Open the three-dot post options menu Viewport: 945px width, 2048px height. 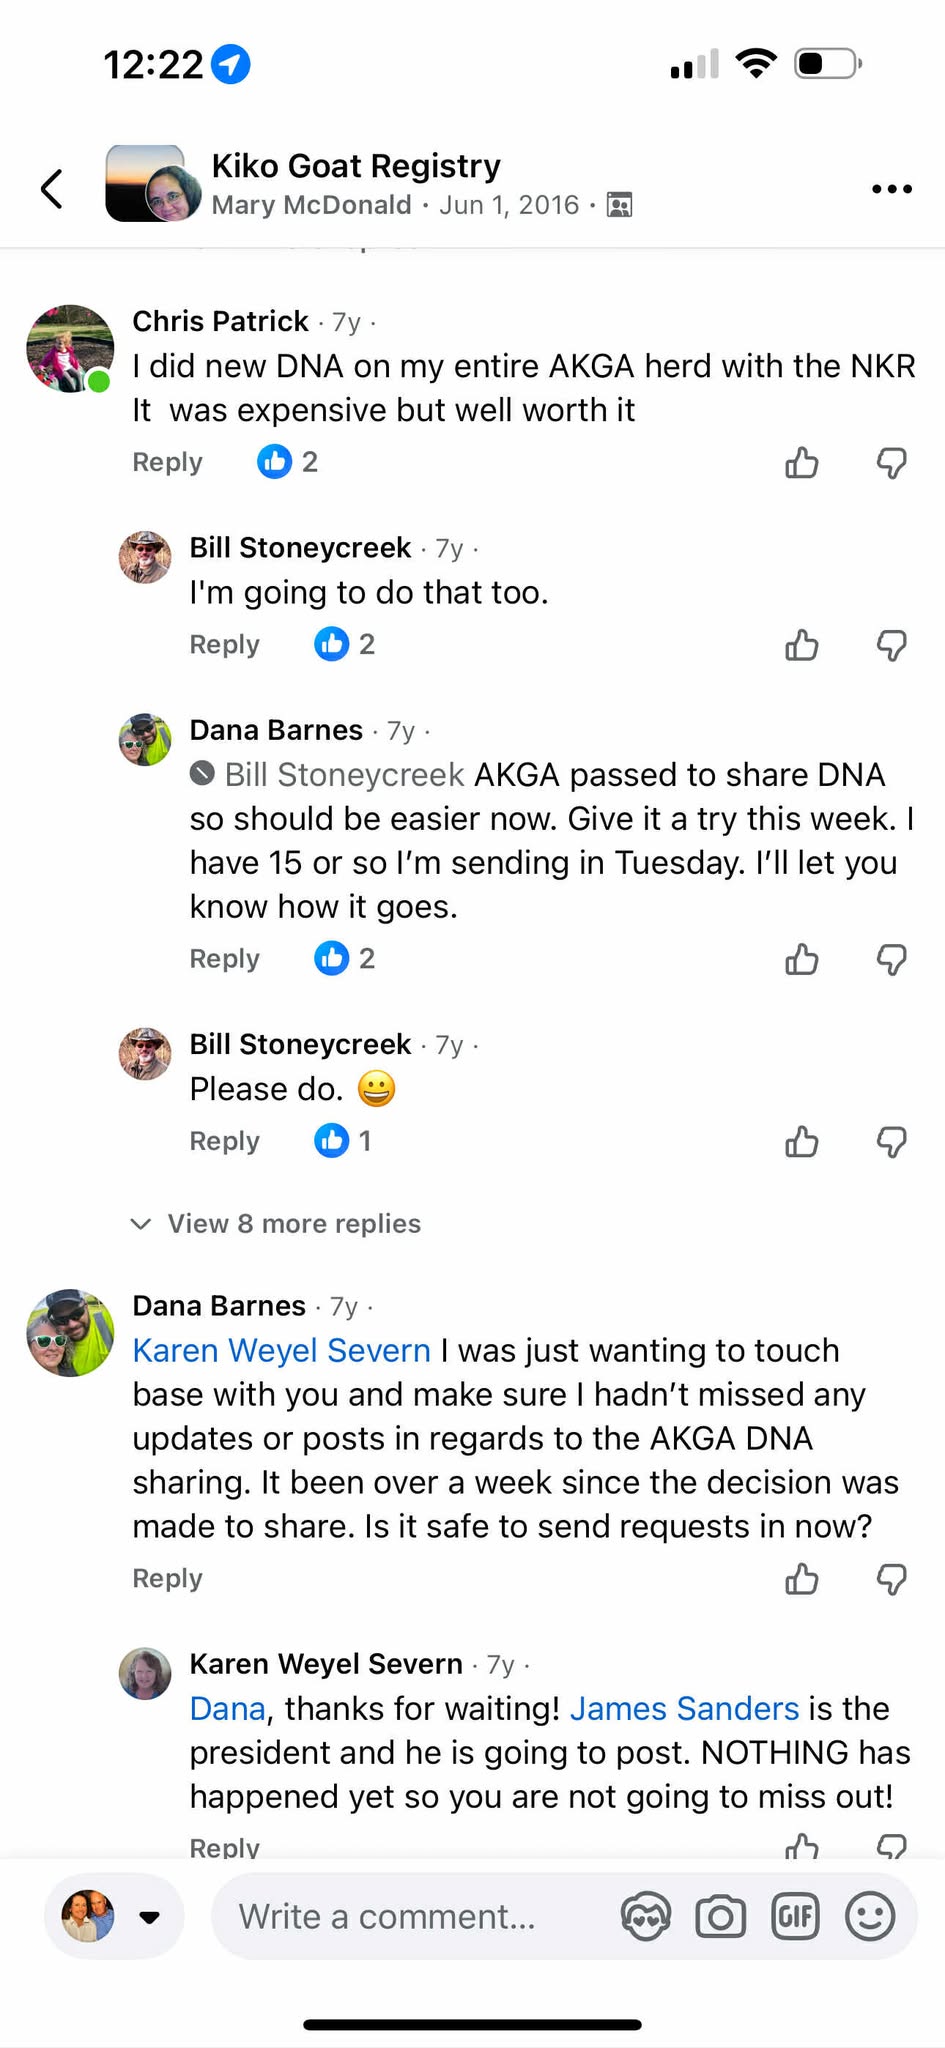click(891, 189)
